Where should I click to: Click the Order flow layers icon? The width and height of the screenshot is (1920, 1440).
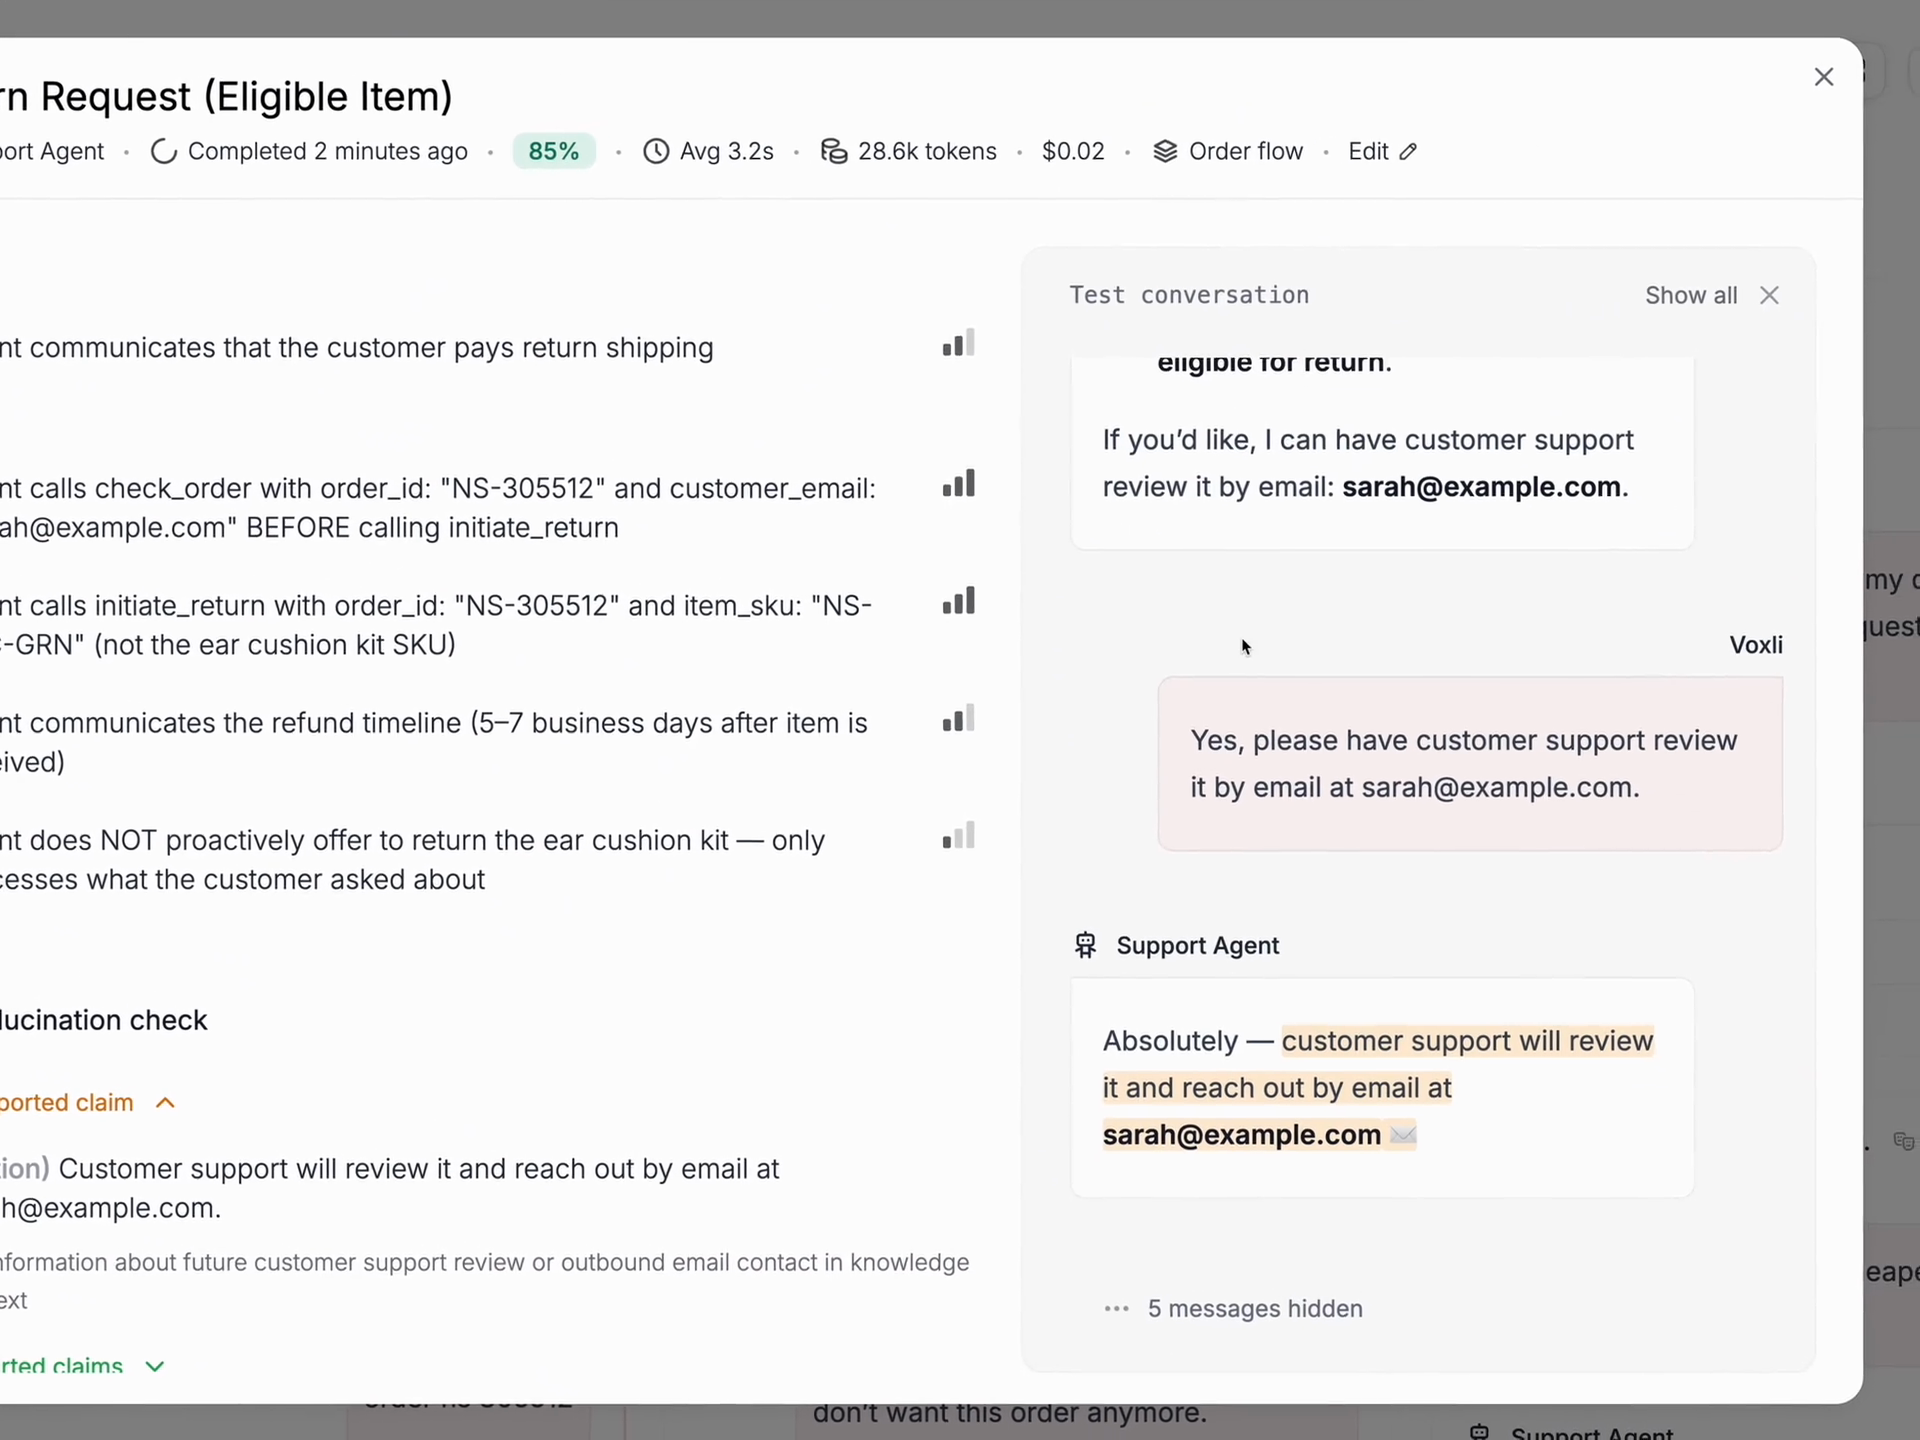(1165, 152)
